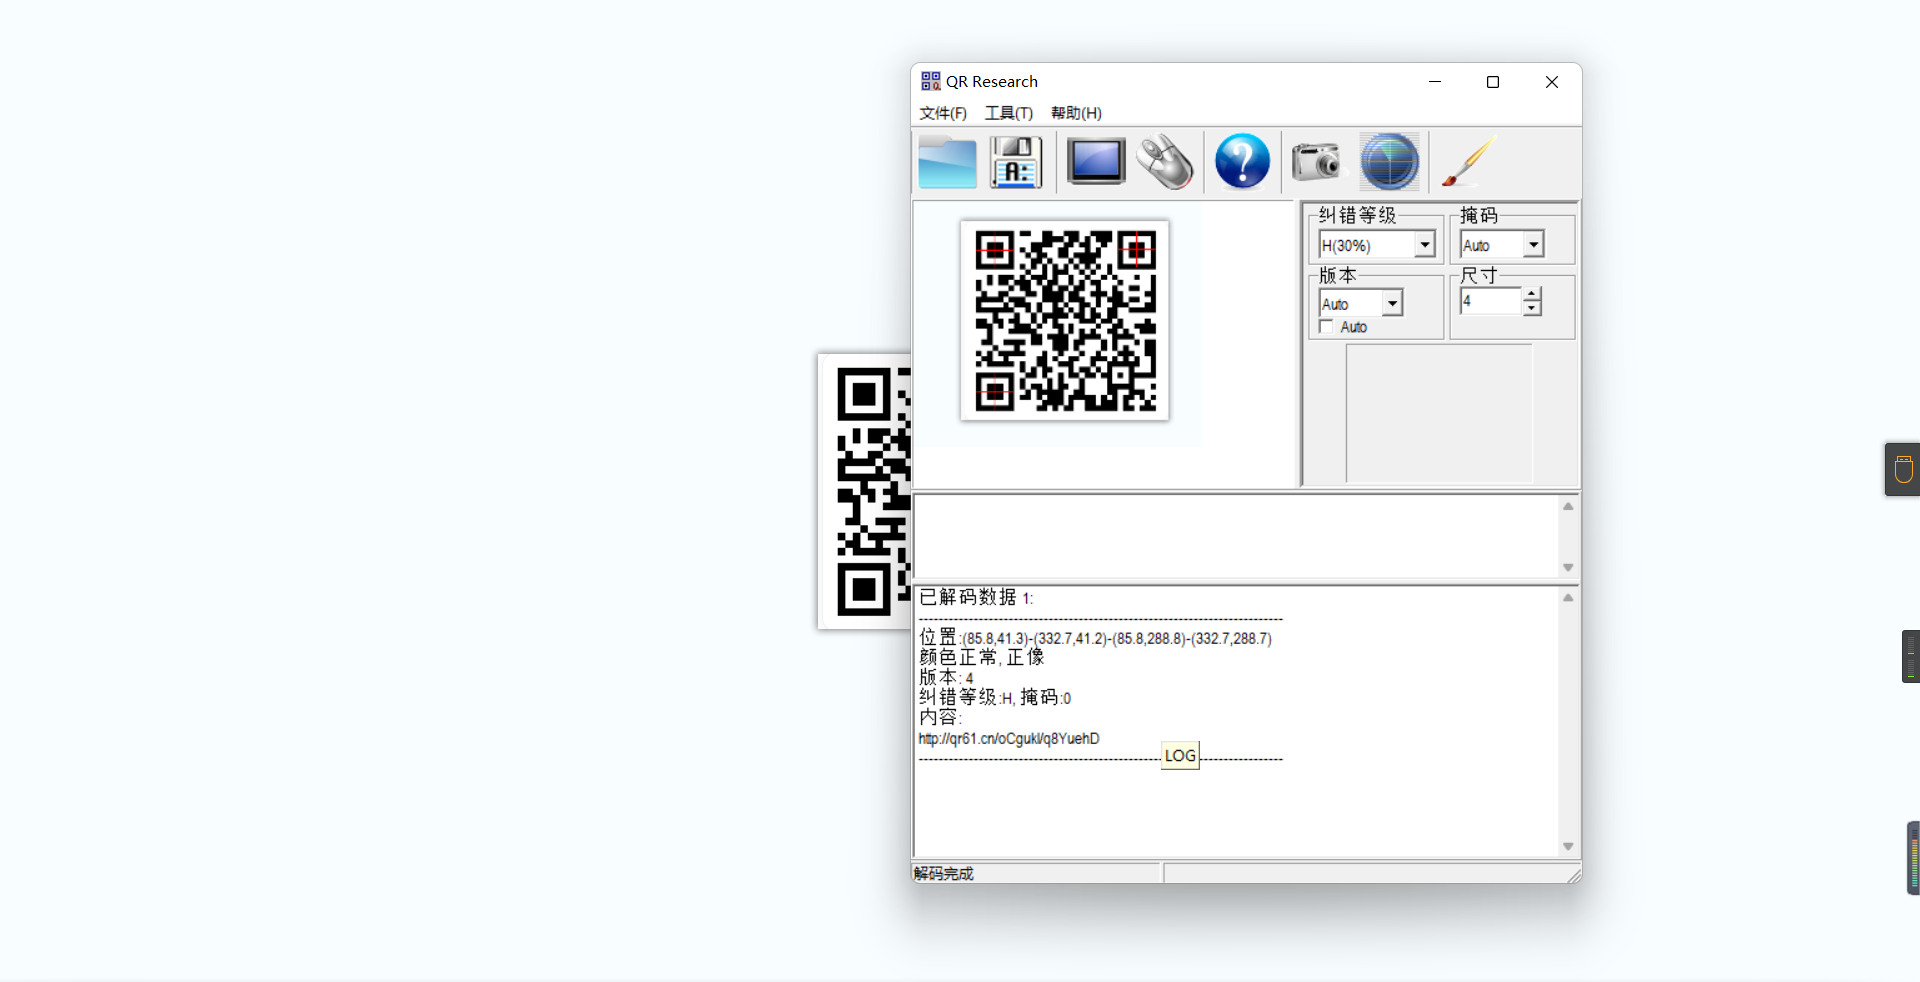Minimize the QR Research window
1920x982 pixels.
1435,82
